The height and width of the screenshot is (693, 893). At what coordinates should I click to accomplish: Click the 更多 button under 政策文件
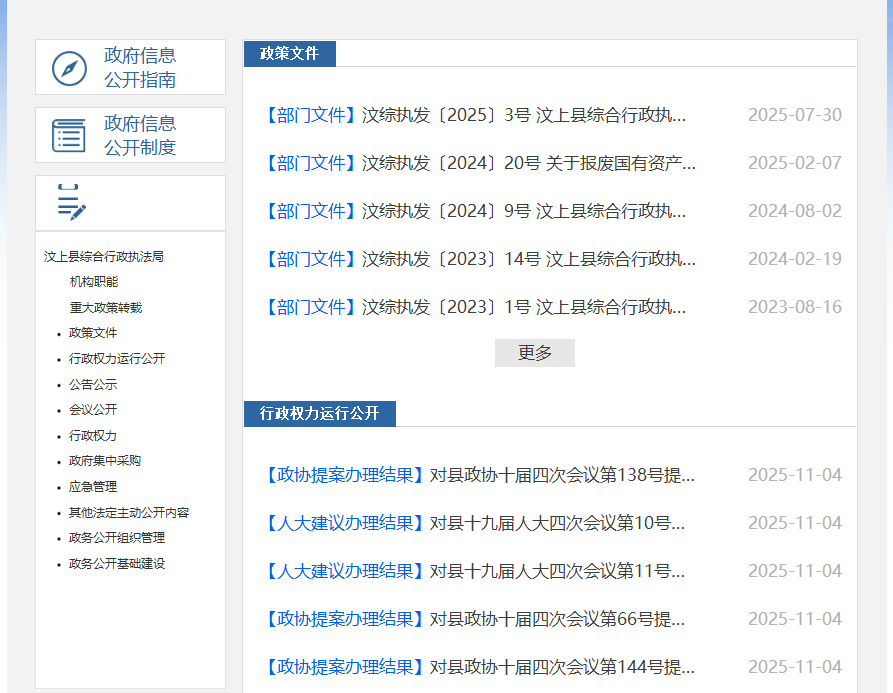(534, 353)
